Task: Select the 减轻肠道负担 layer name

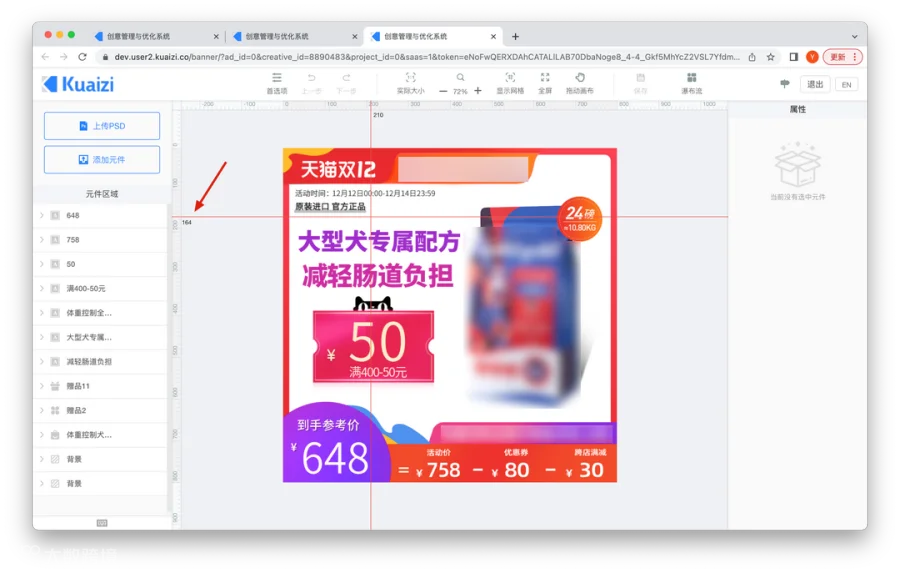Action: [89, 362]
